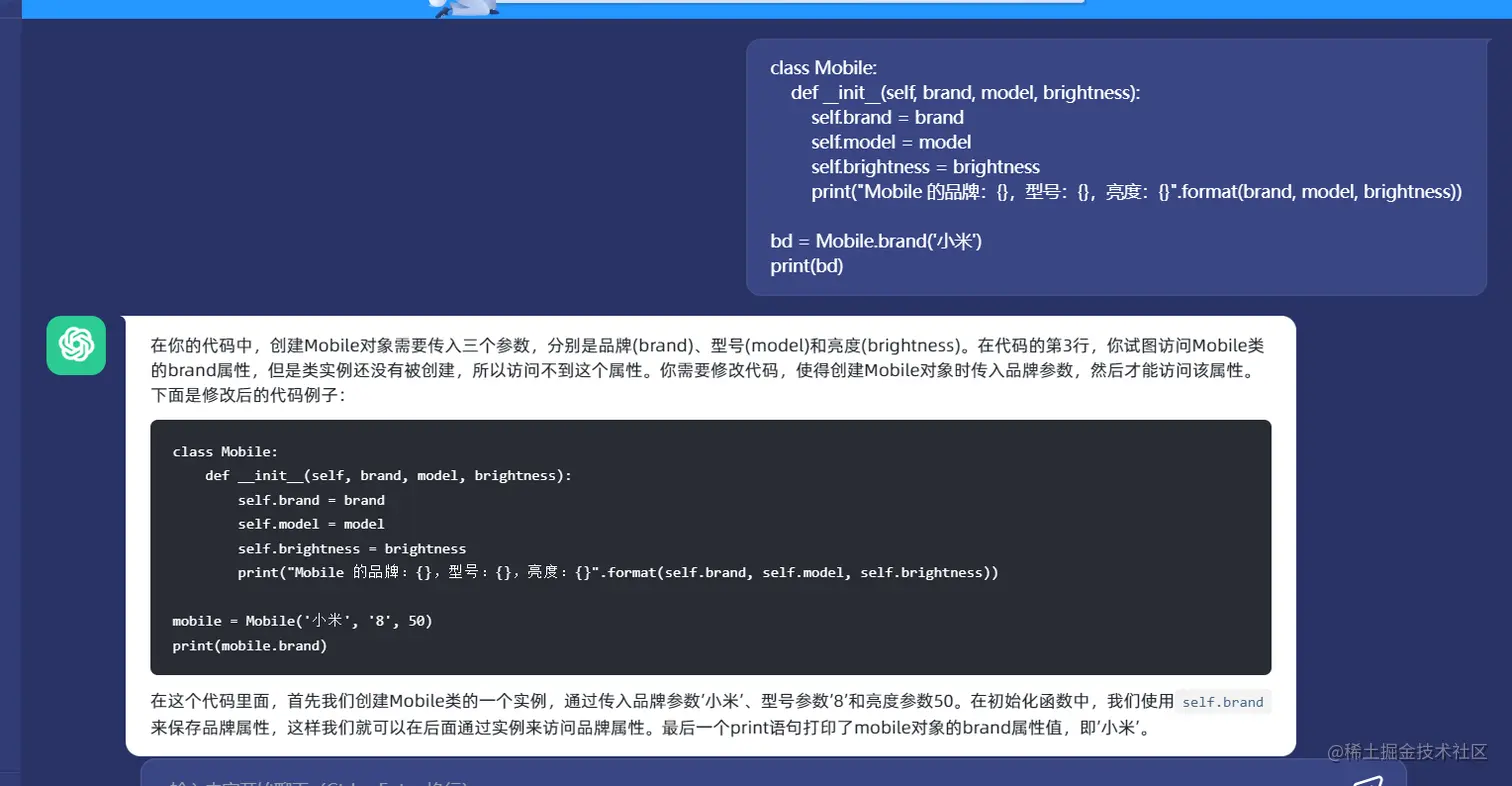
Task: Click the '.format(self.brand, self.model, self.brightness)' print line
Action: 618,573
